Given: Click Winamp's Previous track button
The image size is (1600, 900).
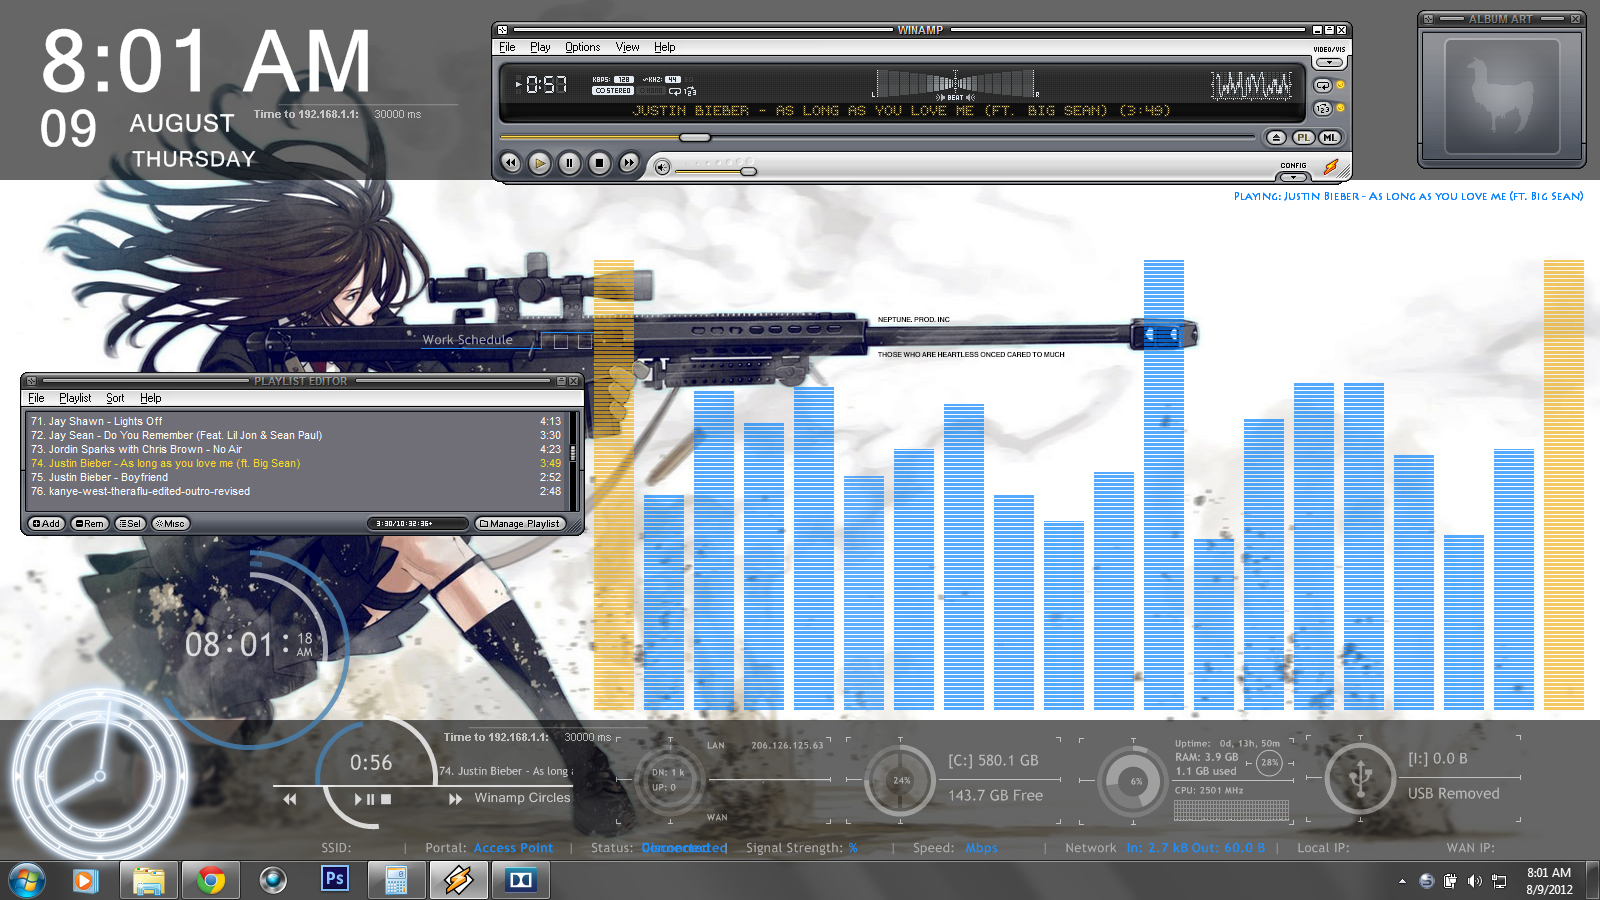Looking at the screenshot, I should (x=511, y=163).
